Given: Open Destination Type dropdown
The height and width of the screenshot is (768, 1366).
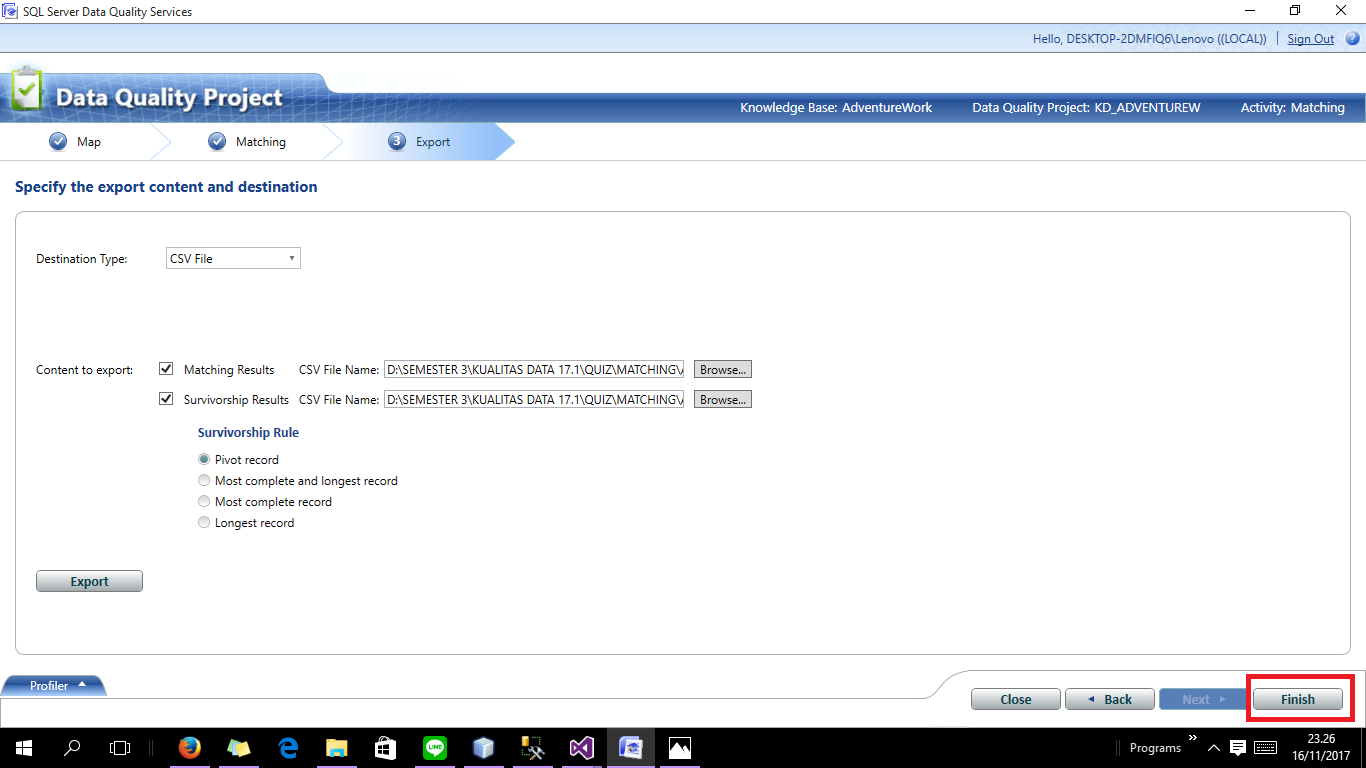Looking at the screenshot, I should click(233, 258).
